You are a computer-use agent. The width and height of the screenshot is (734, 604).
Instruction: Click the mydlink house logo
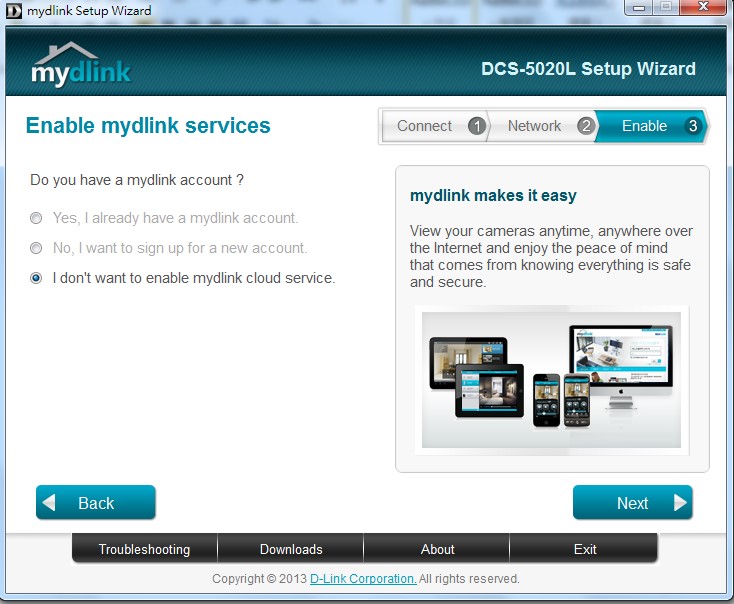(81, 64)
